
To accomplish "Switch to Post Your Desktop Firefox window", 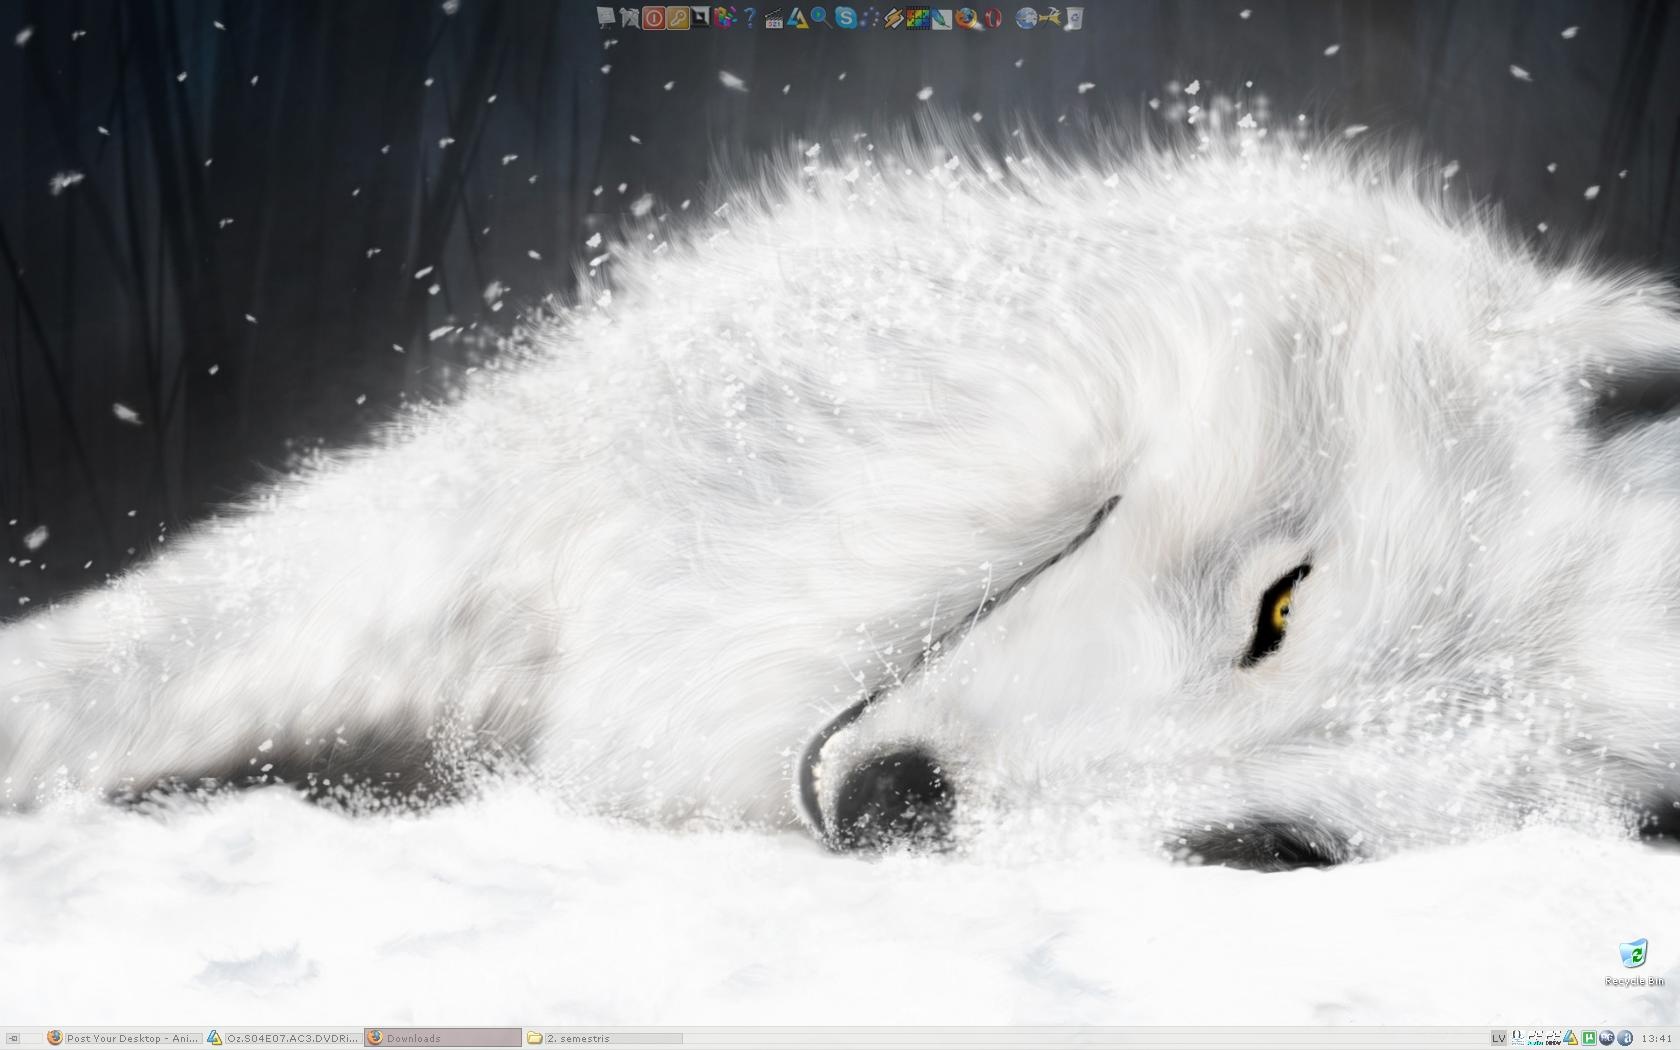I will (125, 1038).
